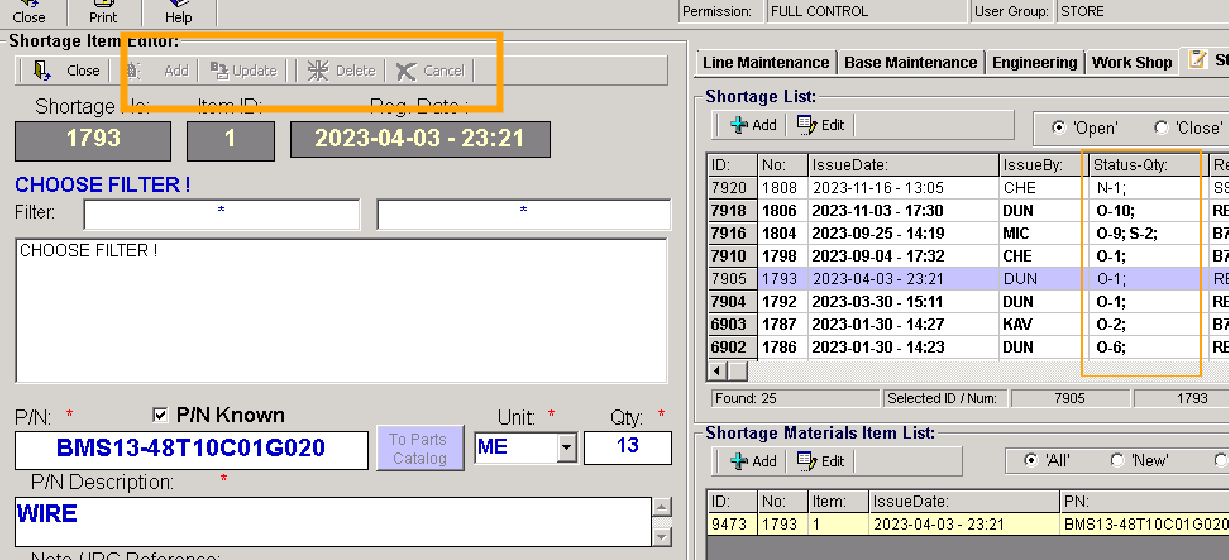Open the Work Shop tab
The image size is (1229, 560).
pyautogui.click(x=1131, y=62)
